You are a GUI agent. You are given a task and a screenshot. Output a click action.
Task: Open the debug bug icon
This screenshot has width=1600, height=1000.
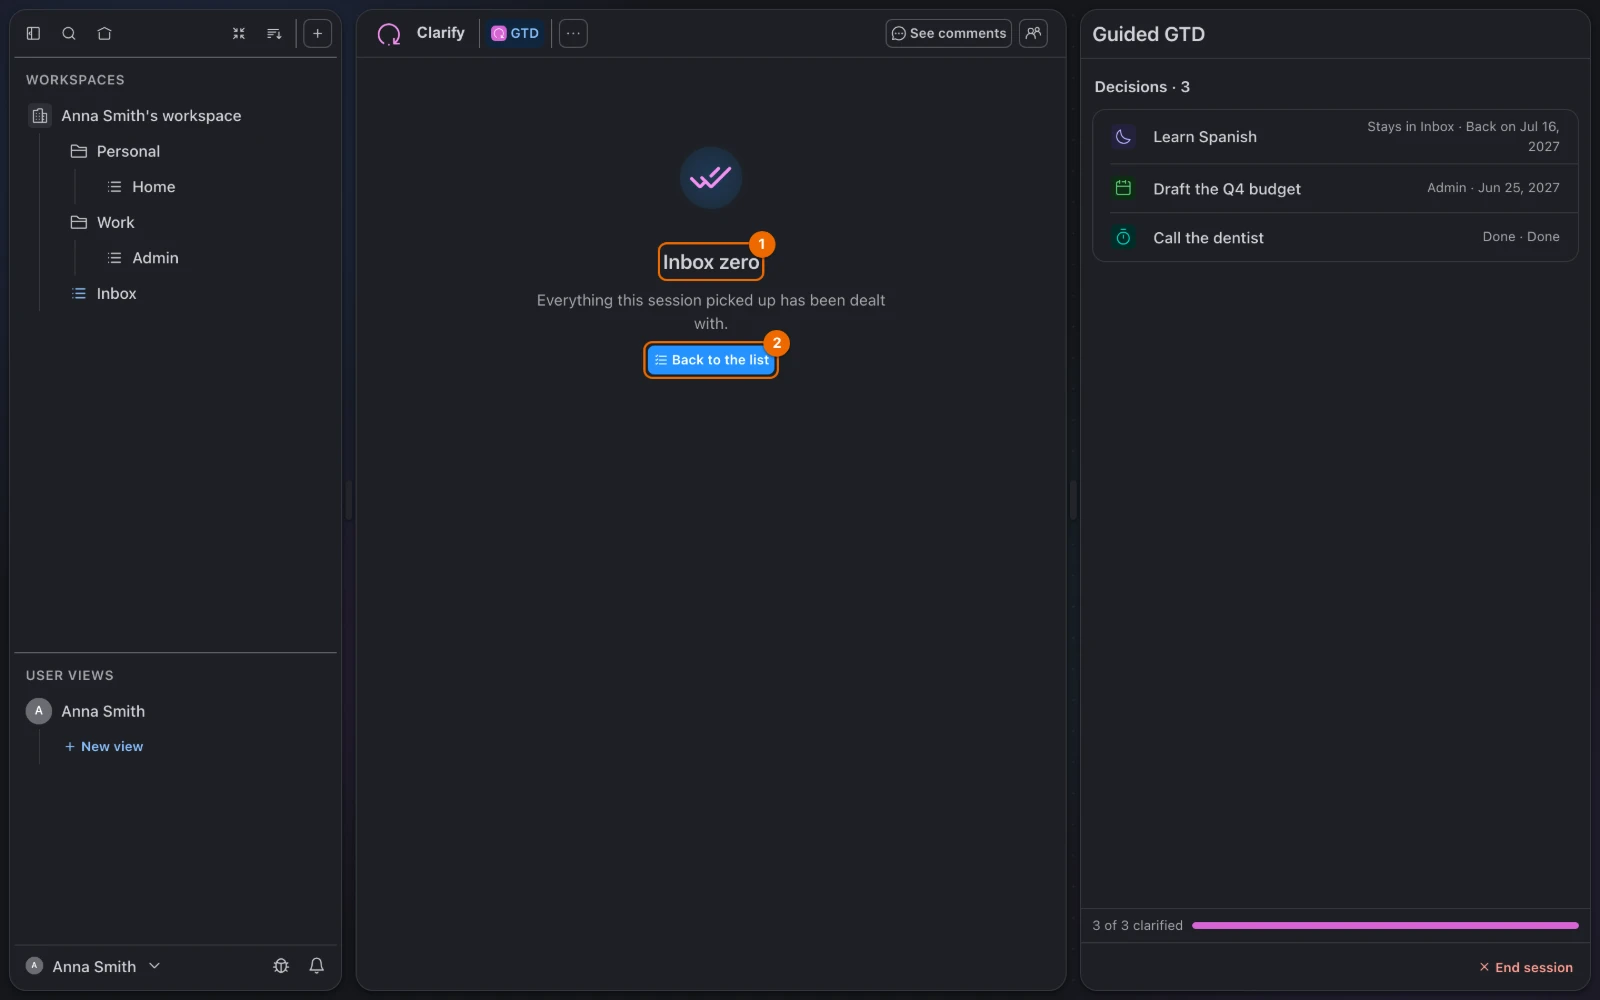point(281,966)
